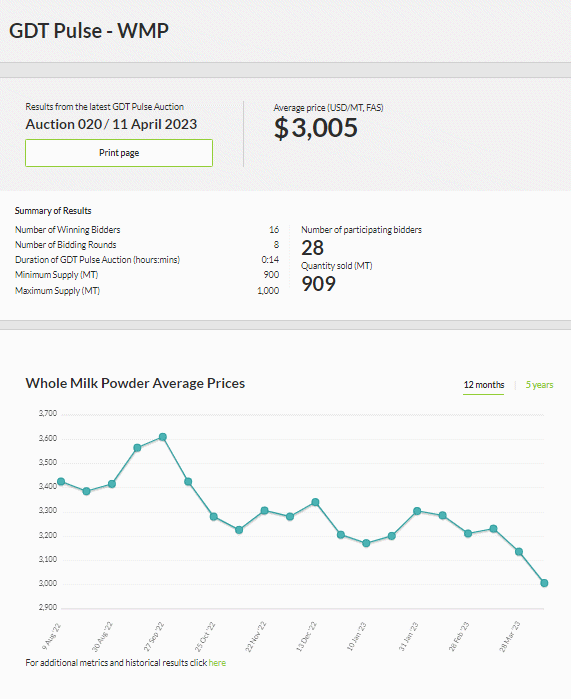
Task: Click the 'Number of Bidding Rounds' row label
Action: [x=66, y=245]
